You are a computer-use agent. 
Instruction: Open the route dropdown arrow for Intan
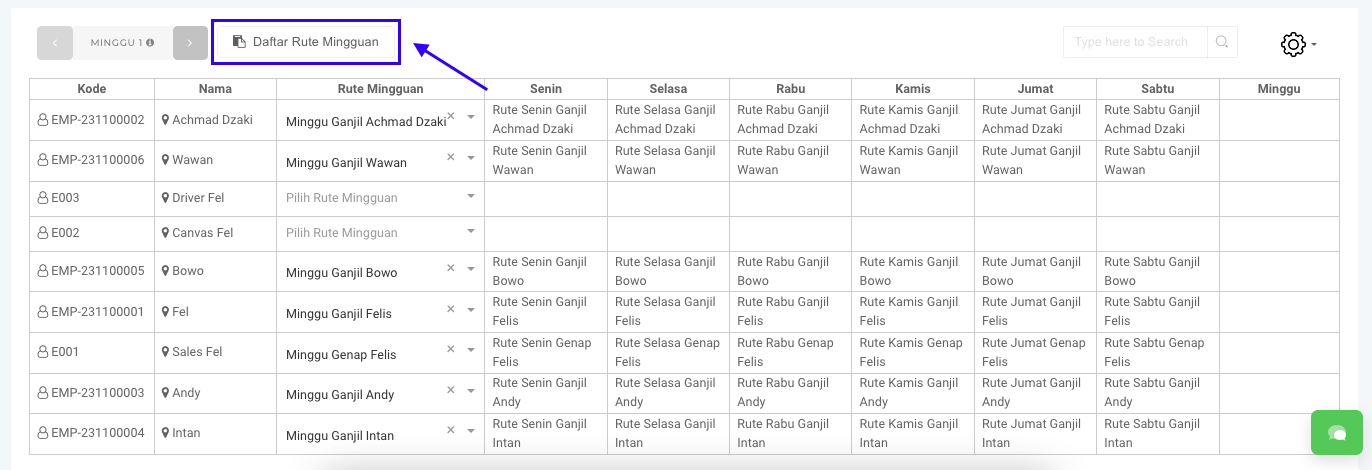click(471, 431)
